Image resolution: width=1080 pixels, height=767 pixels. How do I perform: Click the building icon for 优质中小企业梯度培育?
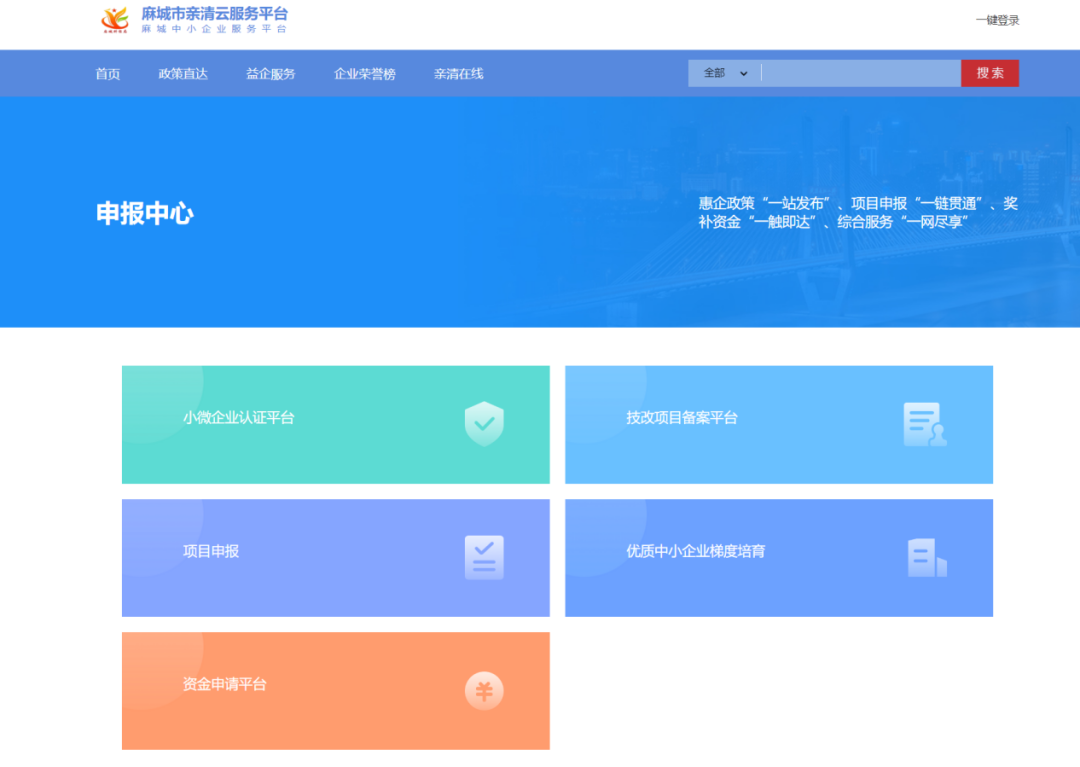[x=925, y=558]
